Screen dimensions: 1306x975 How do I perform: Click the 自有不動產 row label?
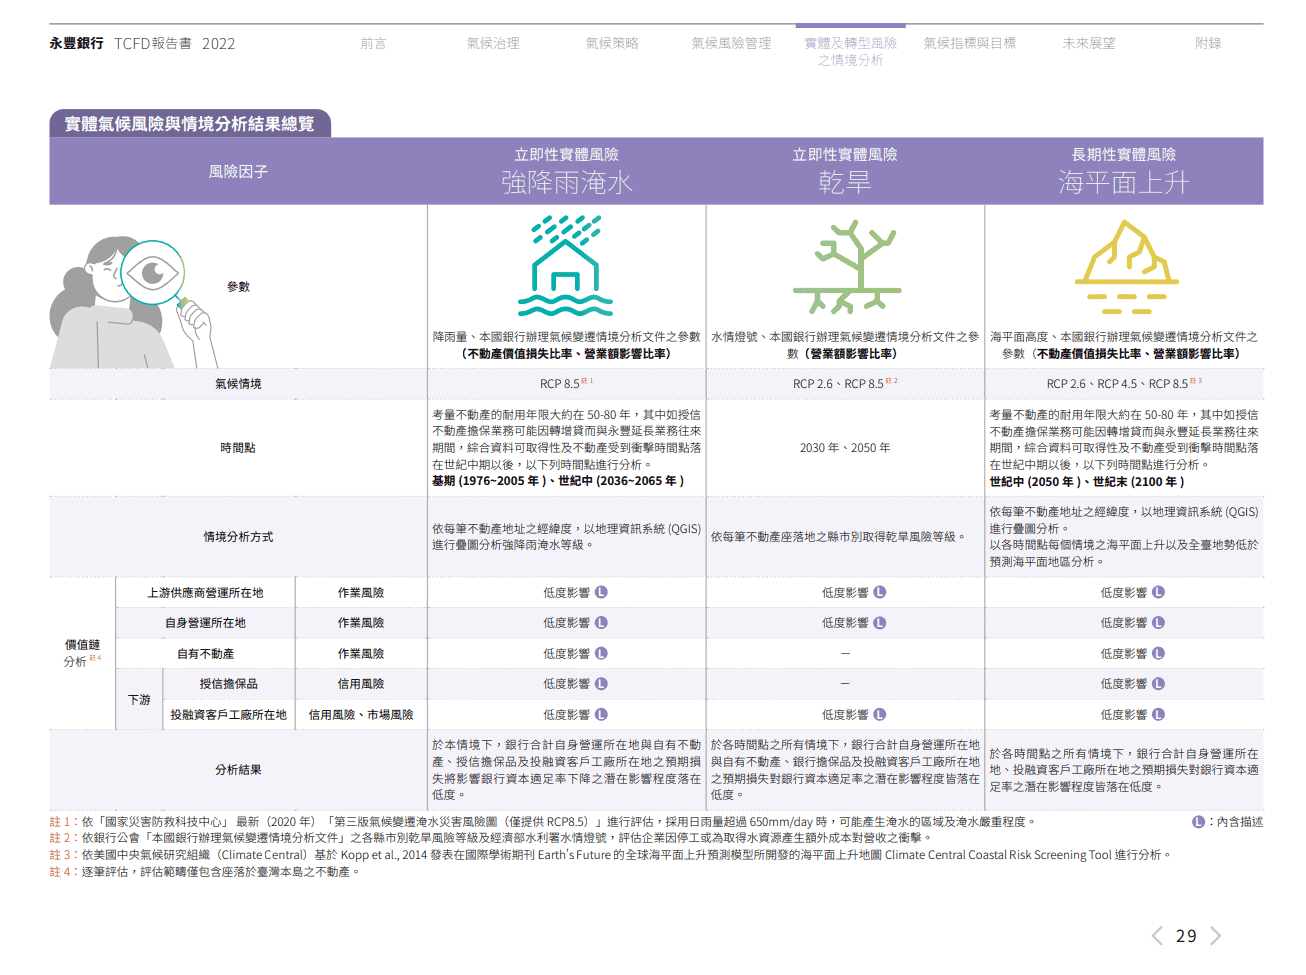pos(205,654)
